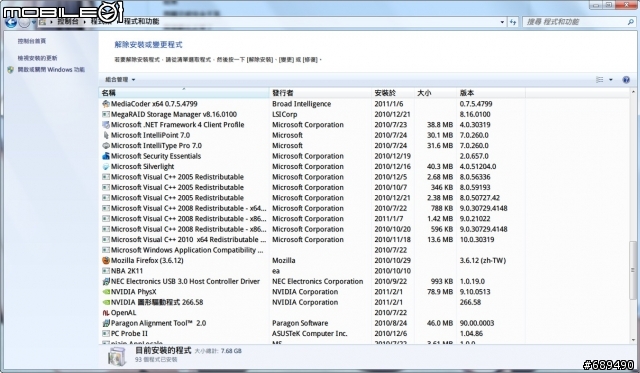Click the NBA 2K11 program icon
This screenshot has width=640, height=373.
click(x=106, y=271)
